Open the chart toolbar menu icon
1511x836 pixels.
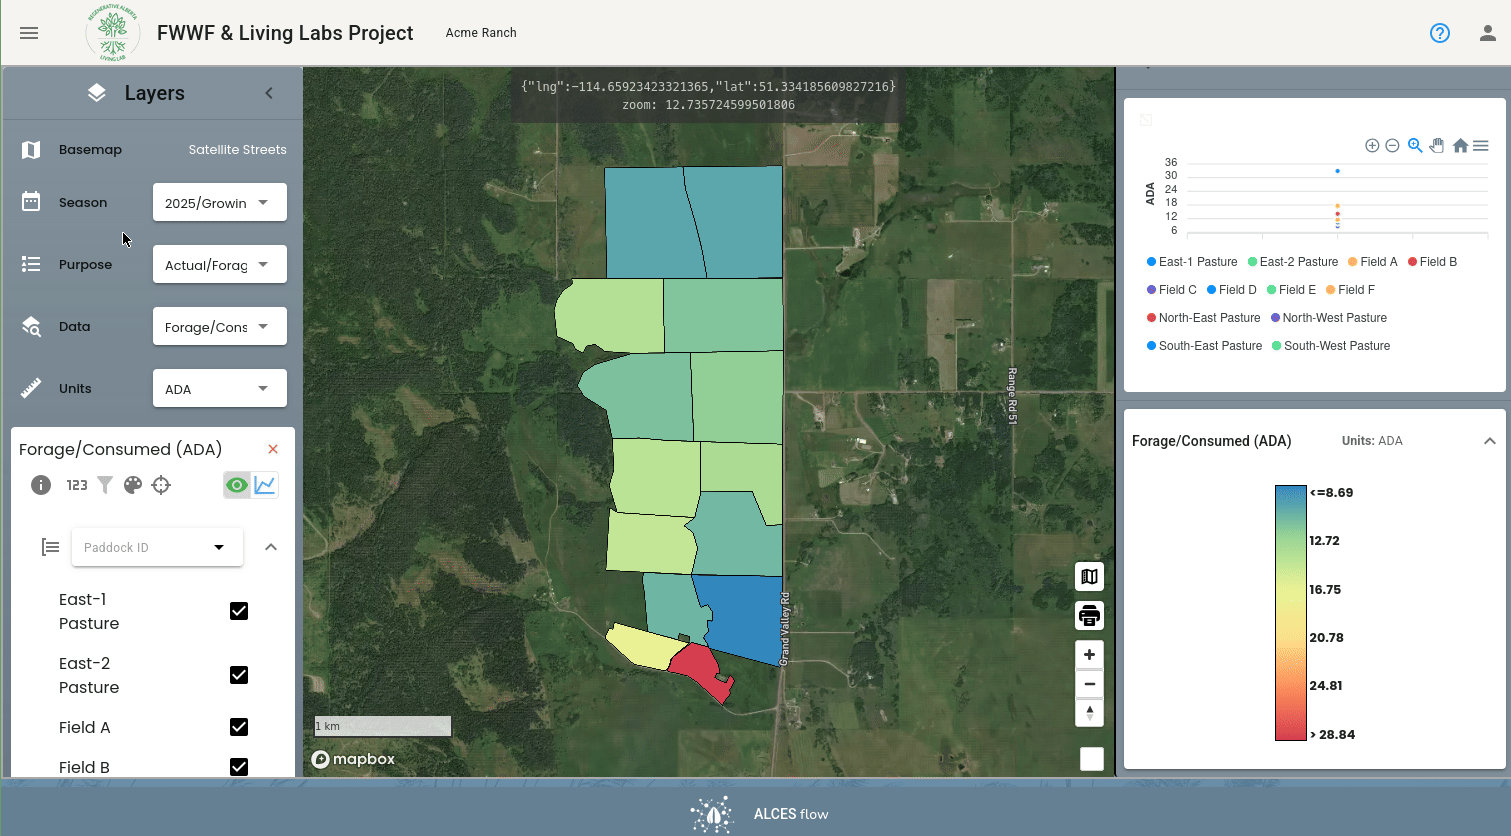[x=1481, y=146]
